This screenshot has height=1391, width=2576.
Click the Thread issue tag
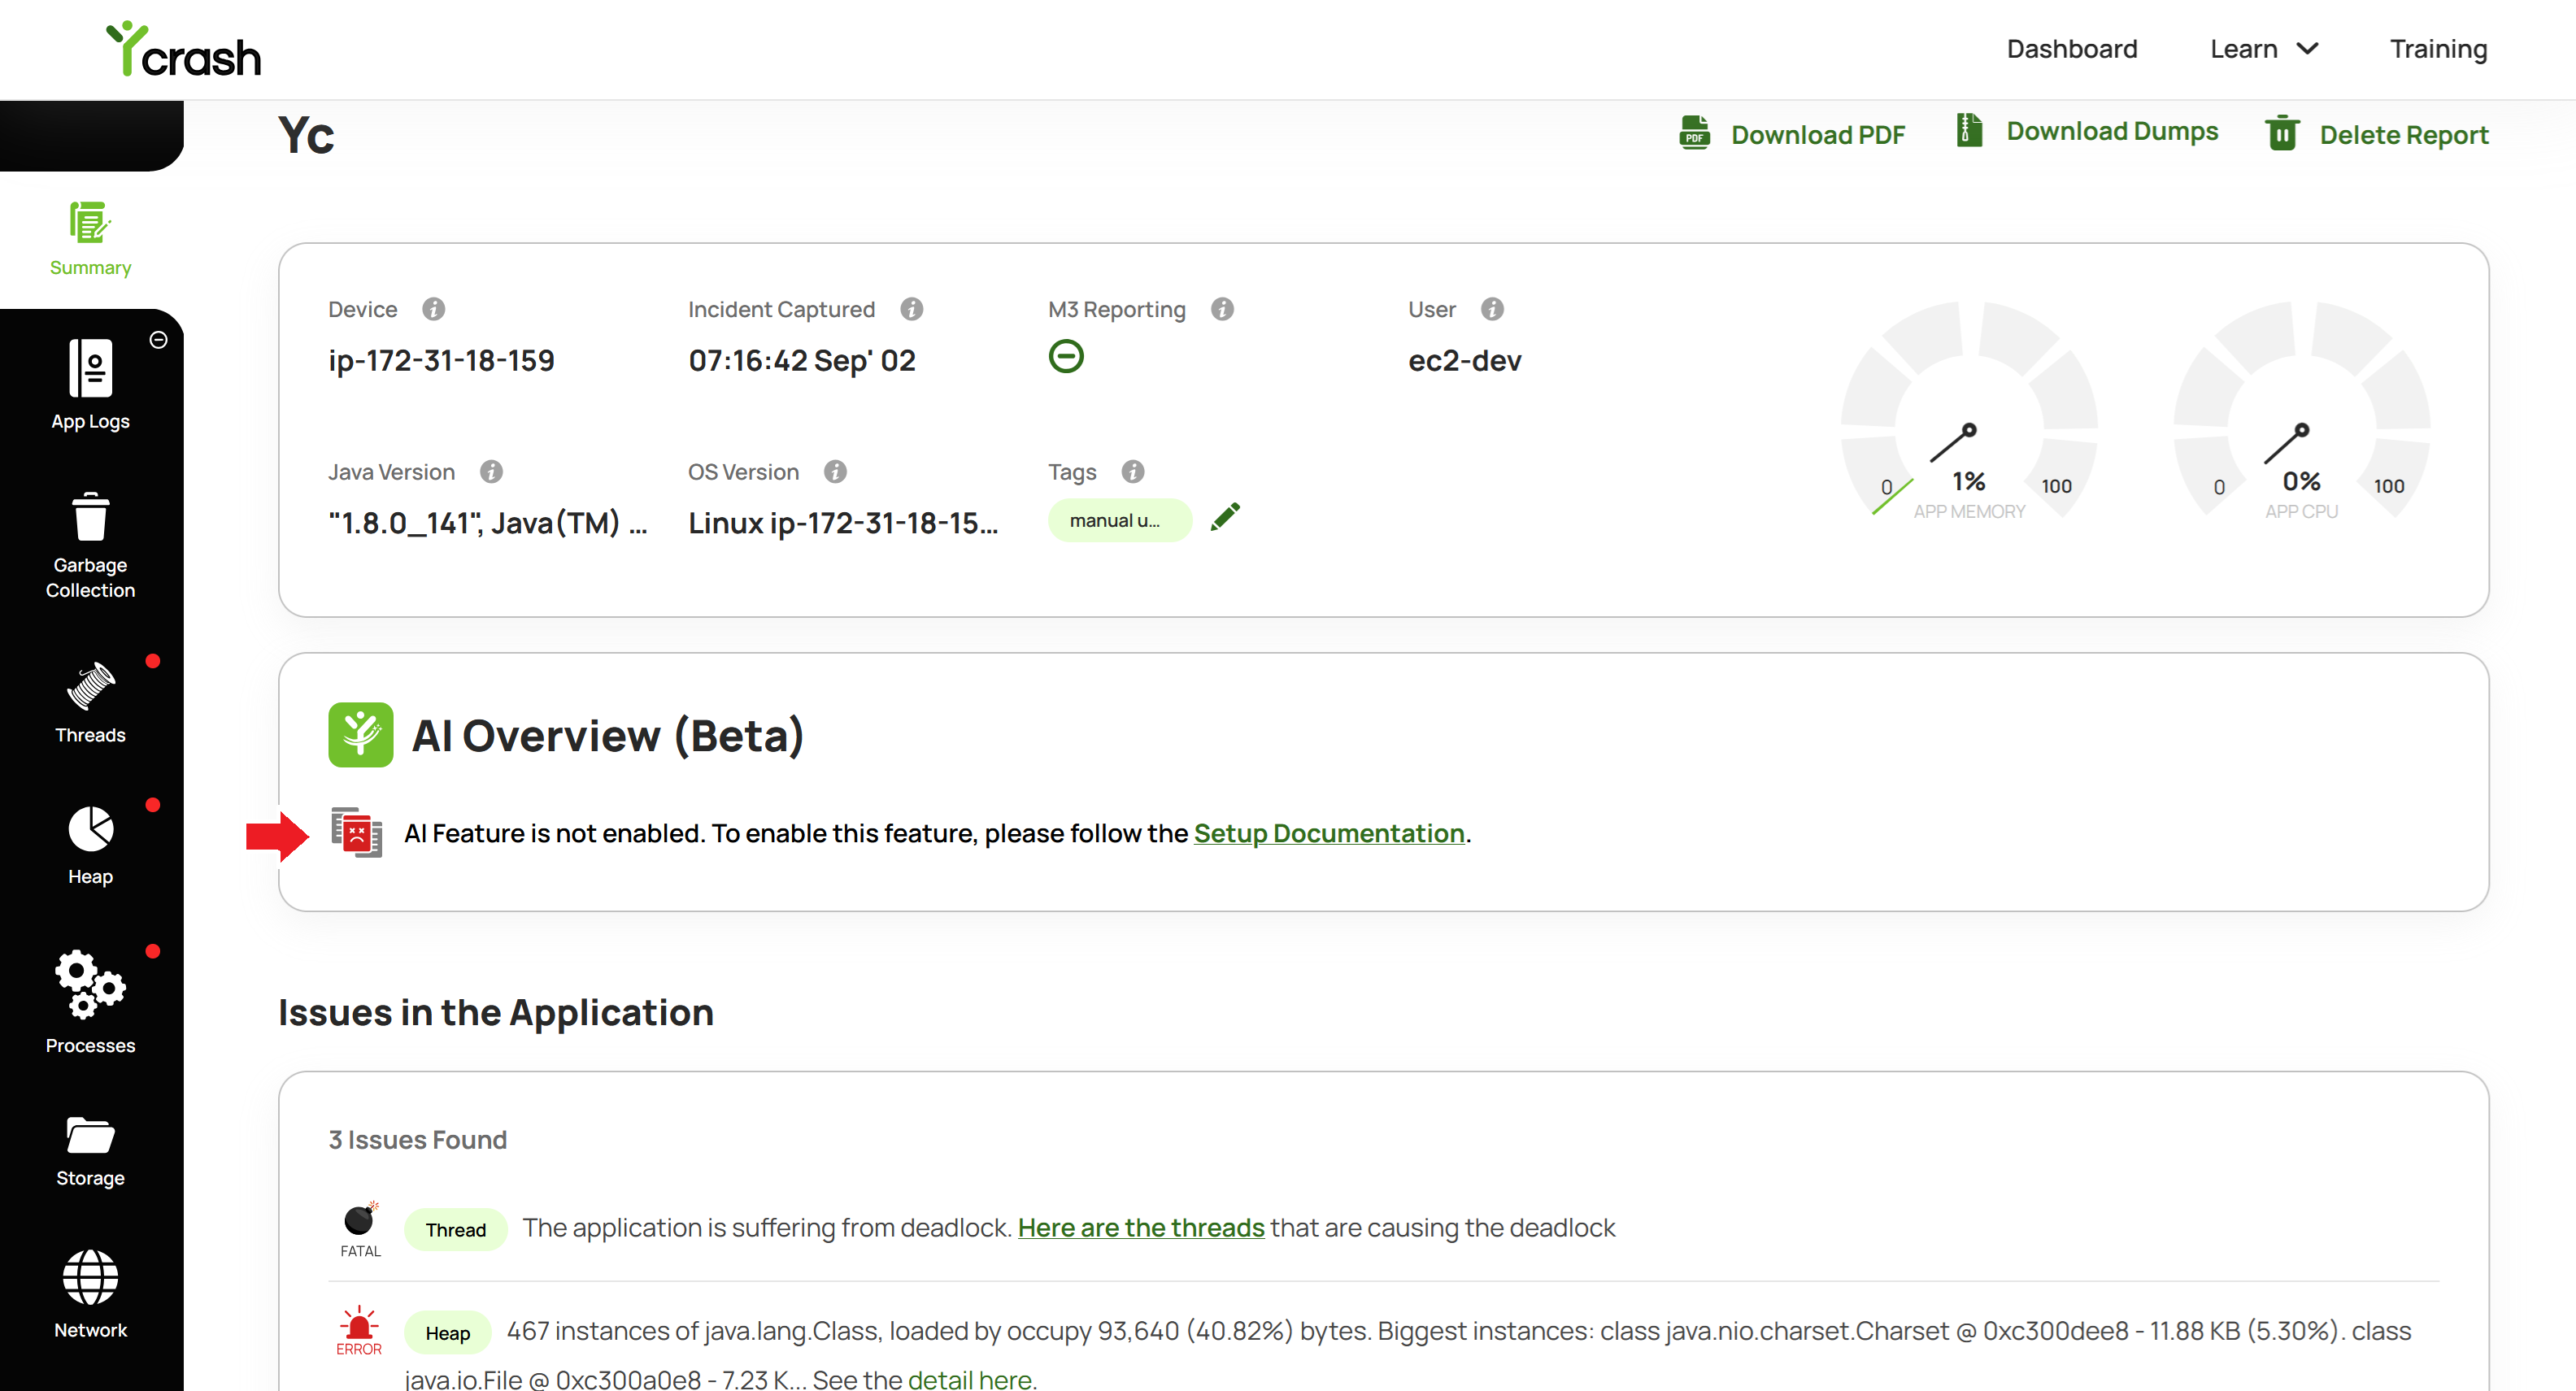456,1229
